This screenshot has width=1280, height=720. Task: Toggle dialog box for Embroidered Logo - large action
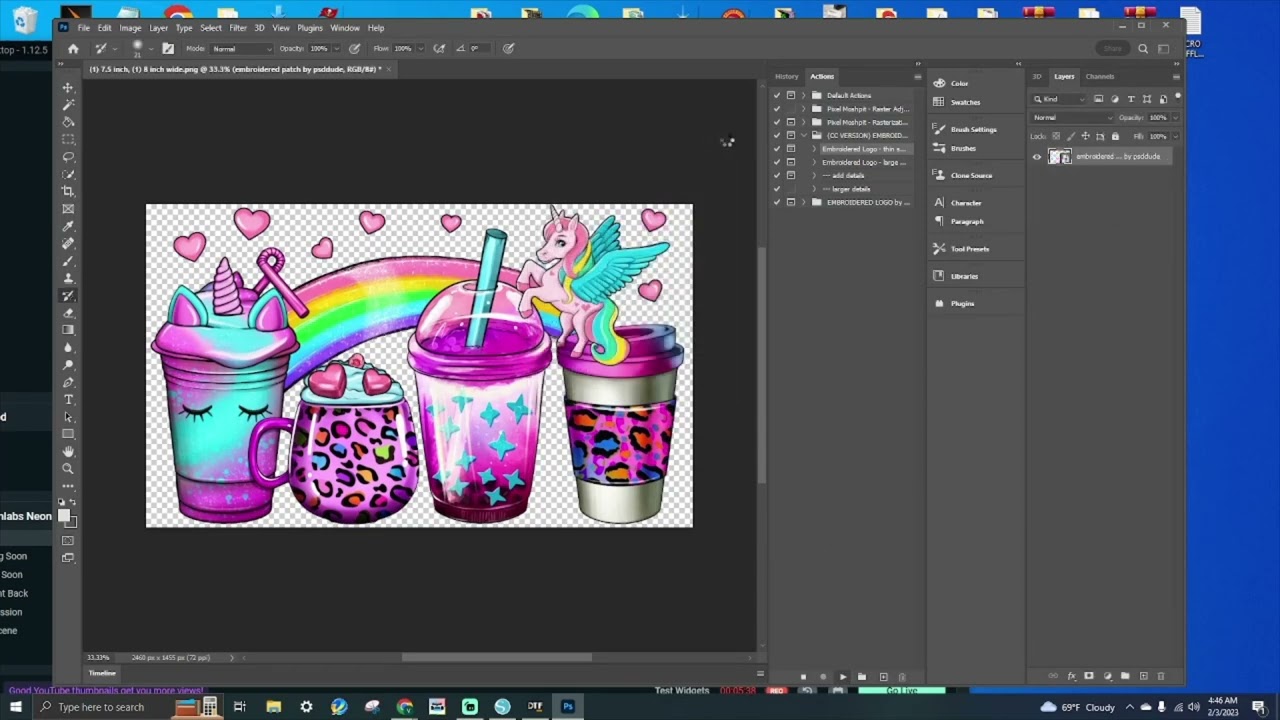click(791, 162)
